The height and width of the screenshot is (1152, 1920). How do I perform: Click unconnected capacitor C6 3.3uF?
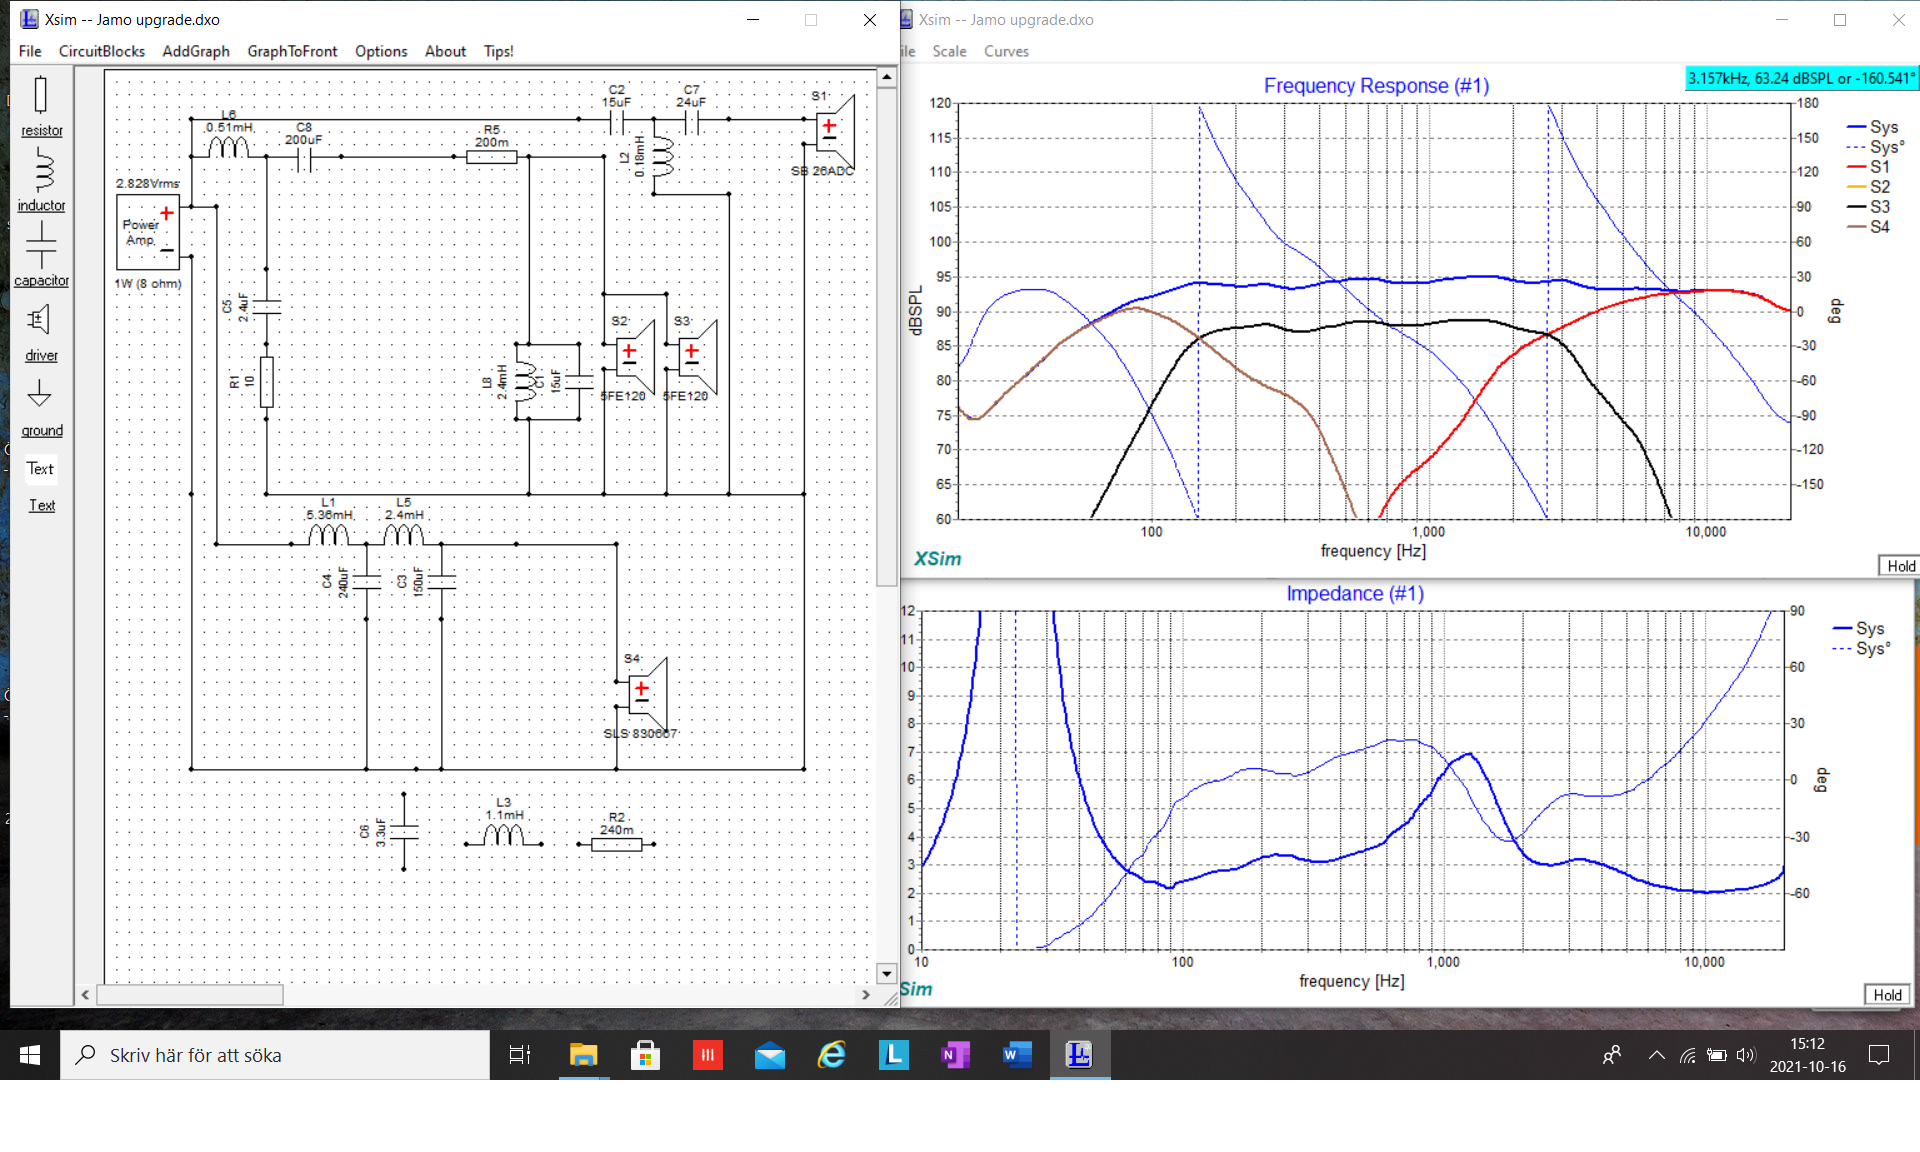[x=403, y=831]
